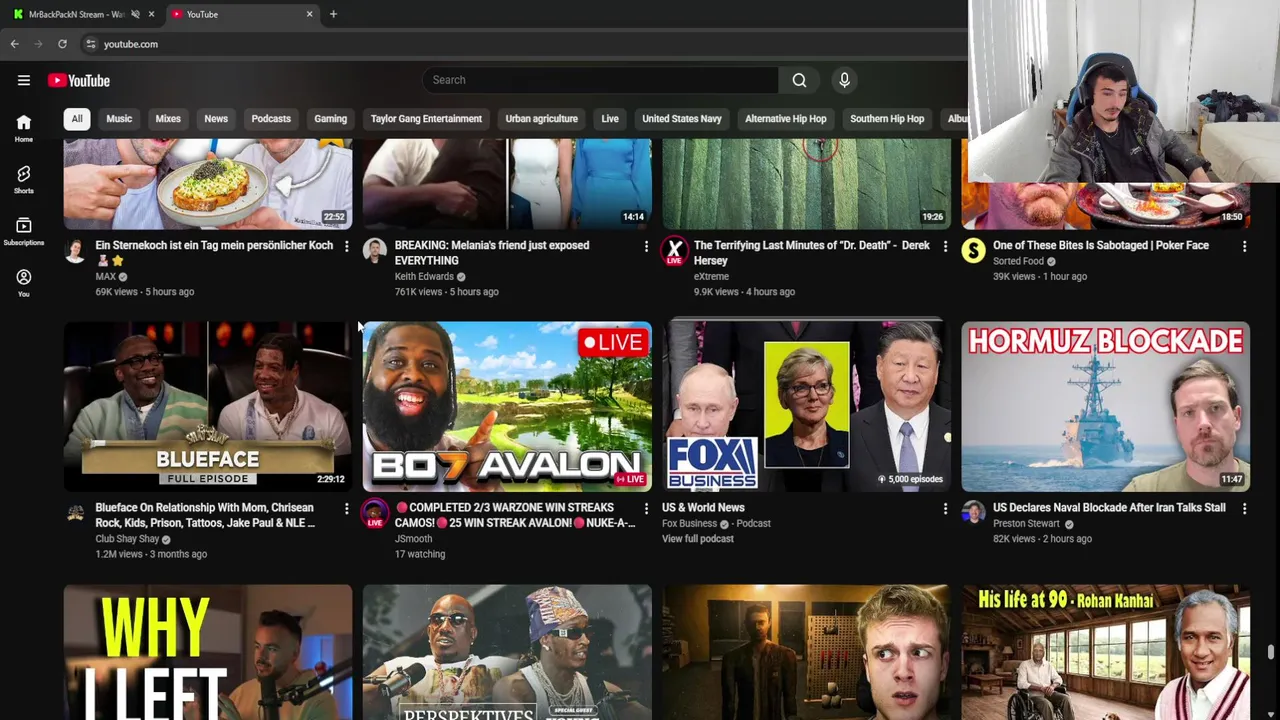Select the Music filter chip

pyautogui.click(x=119, y=119)
